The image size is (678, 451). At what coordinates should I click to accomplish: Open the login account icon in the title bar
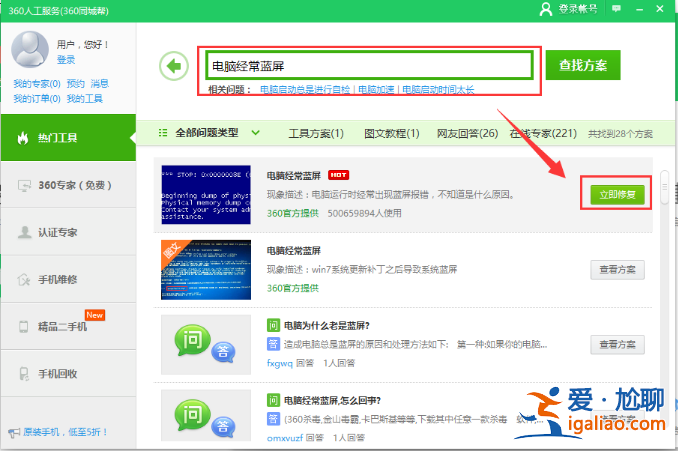[x=546, y=9]
